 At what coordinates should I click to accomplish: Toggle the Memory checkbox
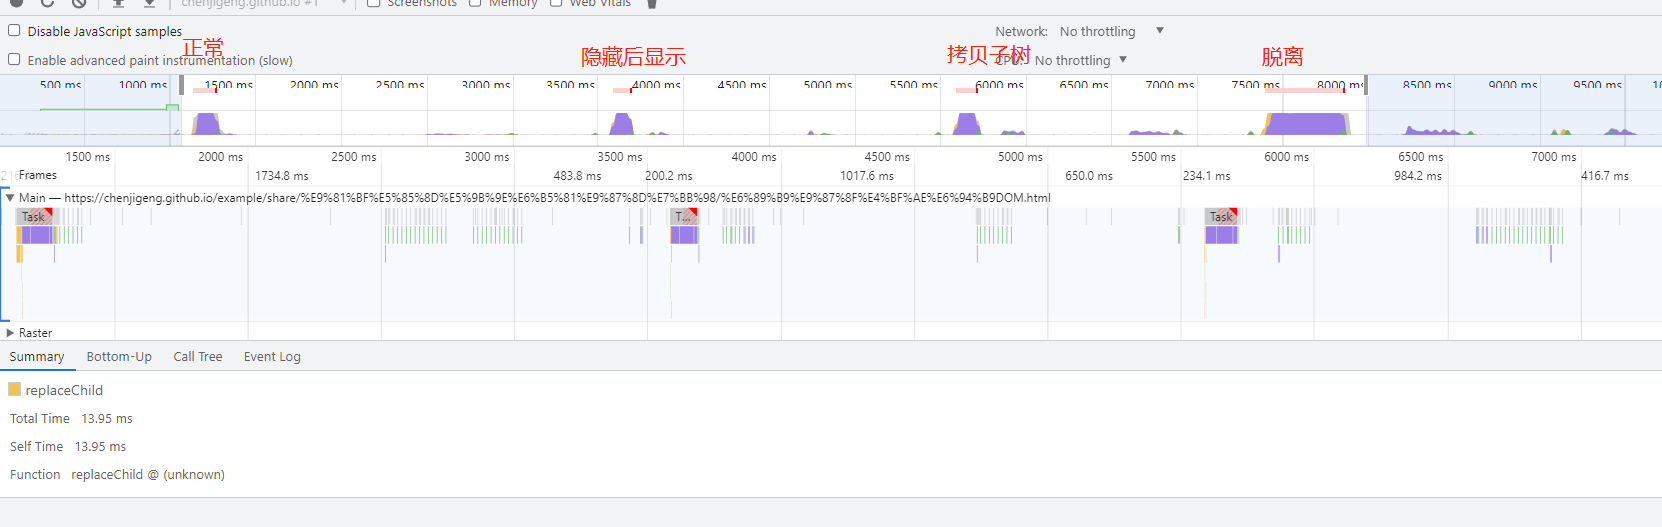(475, 3)
